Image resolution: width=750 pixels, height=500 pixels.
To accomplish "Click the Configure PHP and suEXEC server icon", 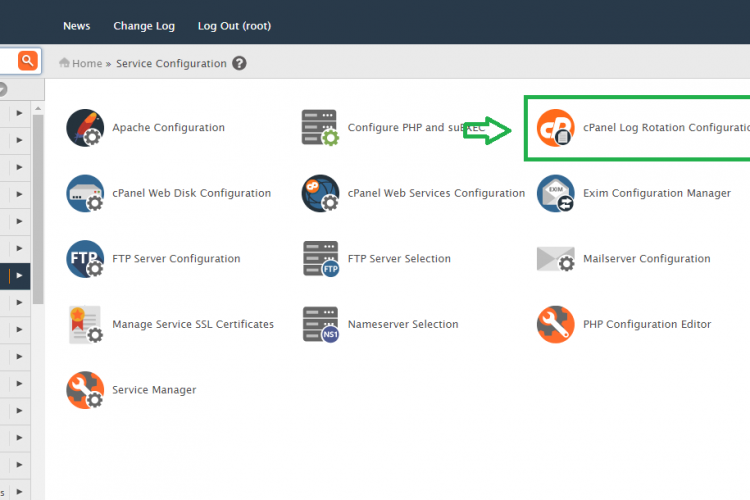I will point(320,128).
